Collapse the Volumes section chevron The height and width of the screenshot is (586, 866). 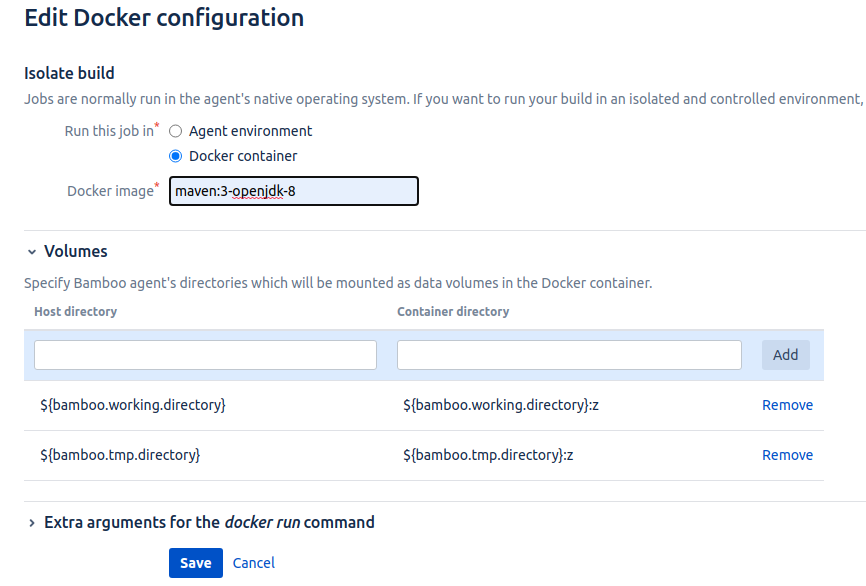tap(32, 252)
